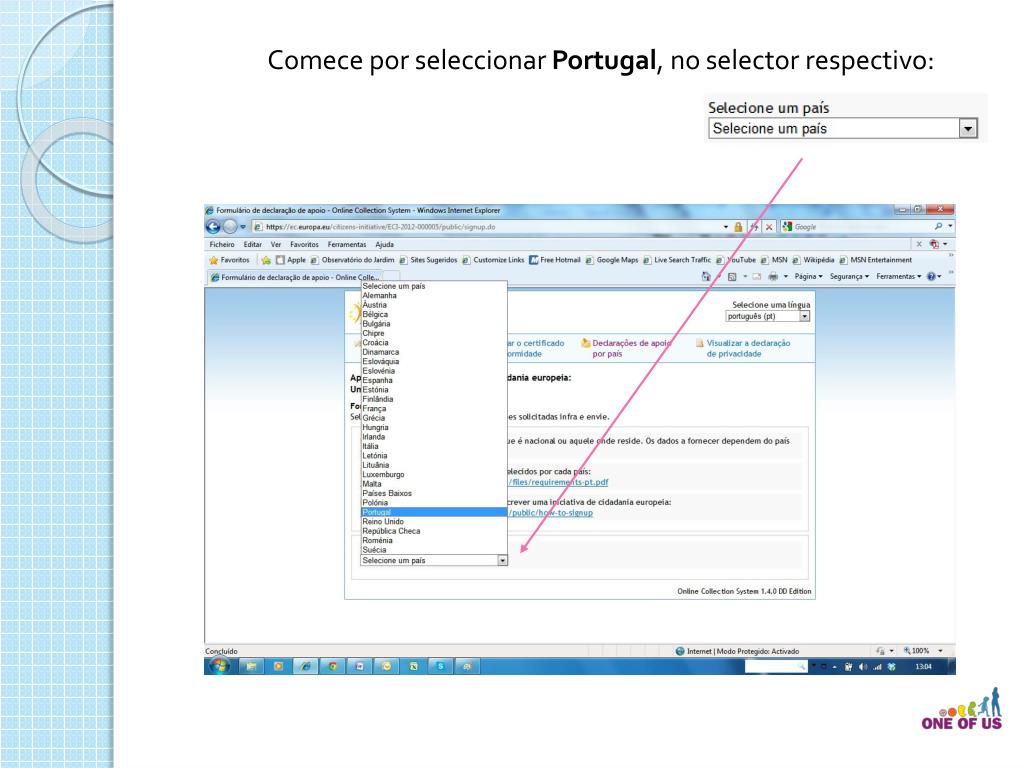Open the public/how-to-signup link

551,513
